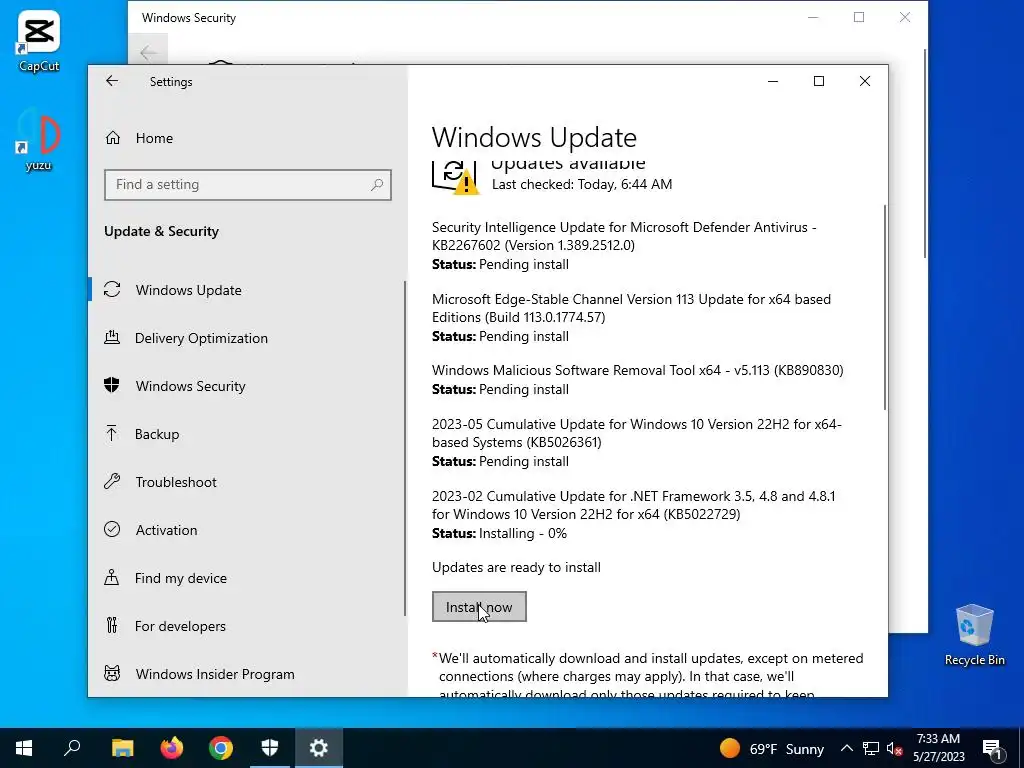
Task: Open the For developers page
Action: 180,626
